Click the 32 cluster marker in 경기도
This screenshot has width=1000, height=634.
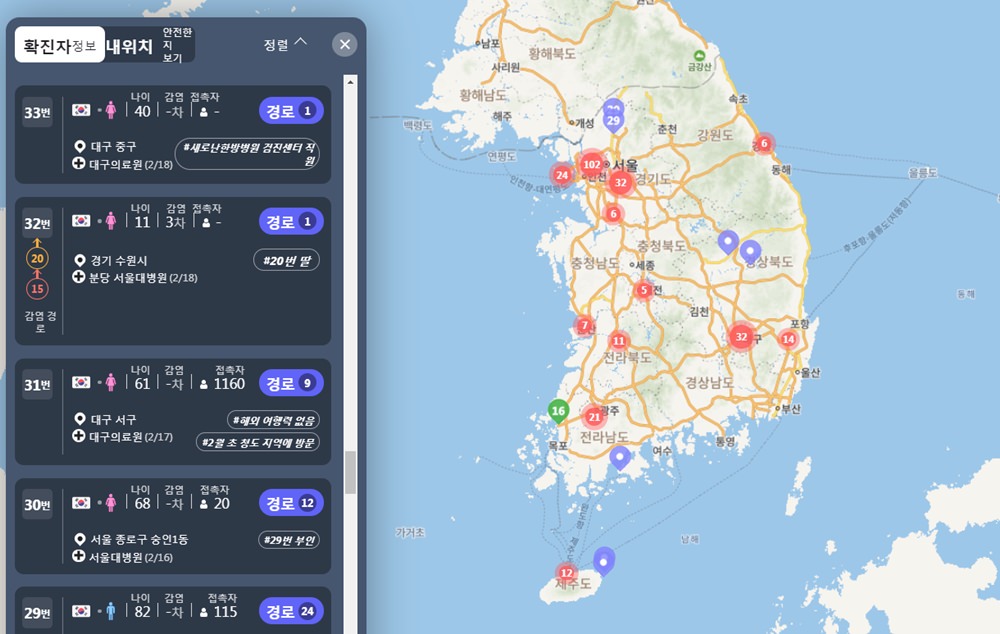[x=621, y=182]
